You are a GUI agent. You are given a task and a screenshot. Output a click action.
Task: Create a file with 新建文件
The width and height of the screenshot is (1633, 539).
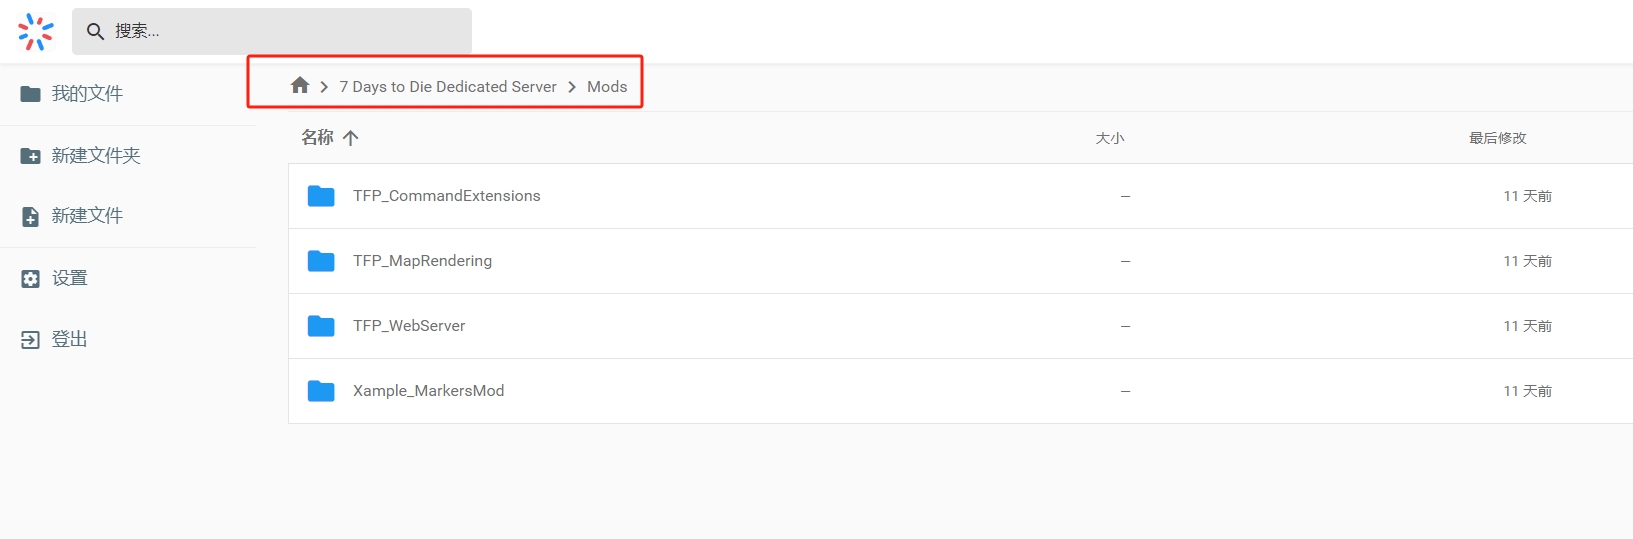[x=87, y=216]
